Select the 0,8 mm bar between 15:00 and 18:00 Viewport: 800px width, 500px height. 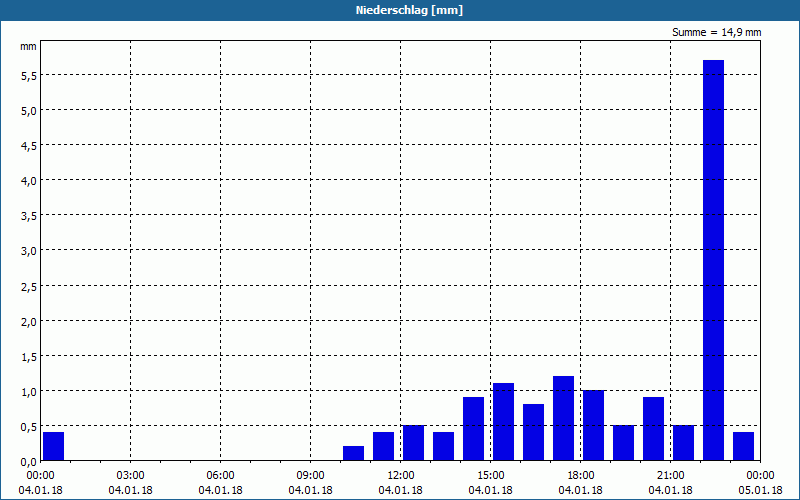(x=534, y=432)
